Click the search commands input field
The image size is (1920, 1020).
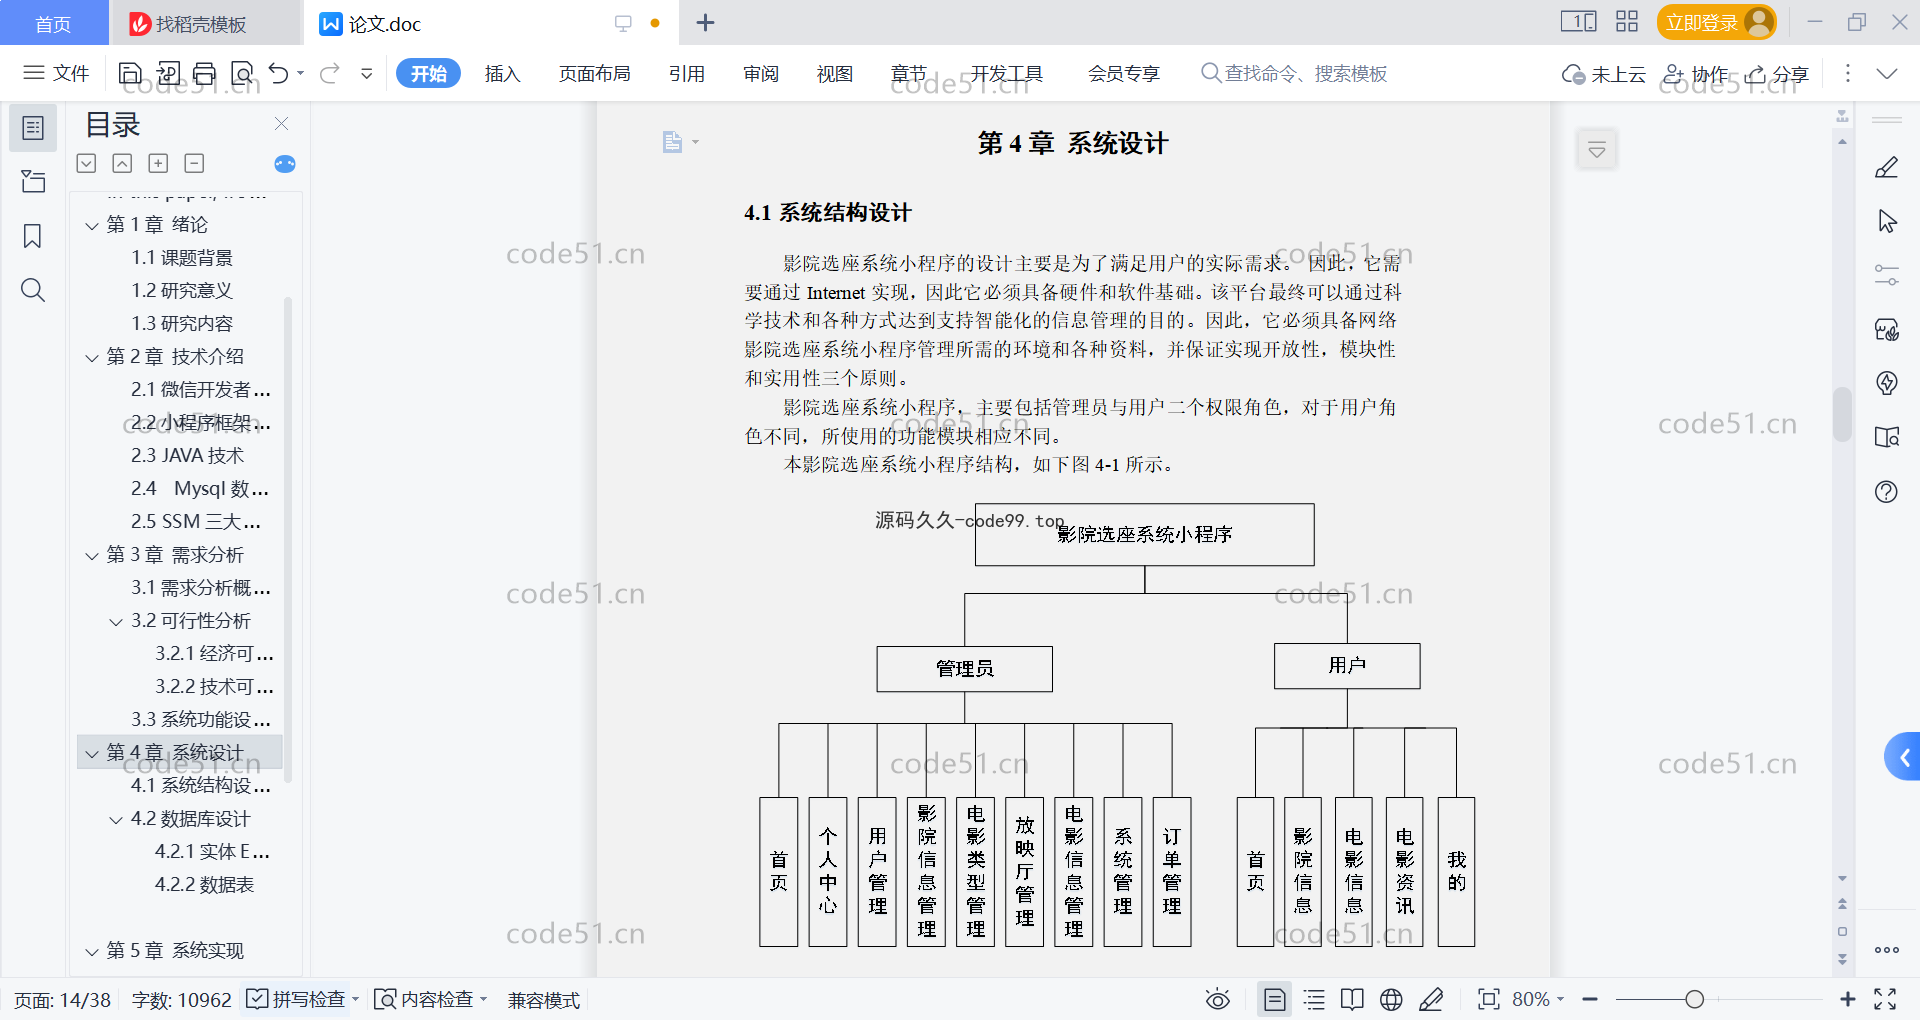point(1294,74)
